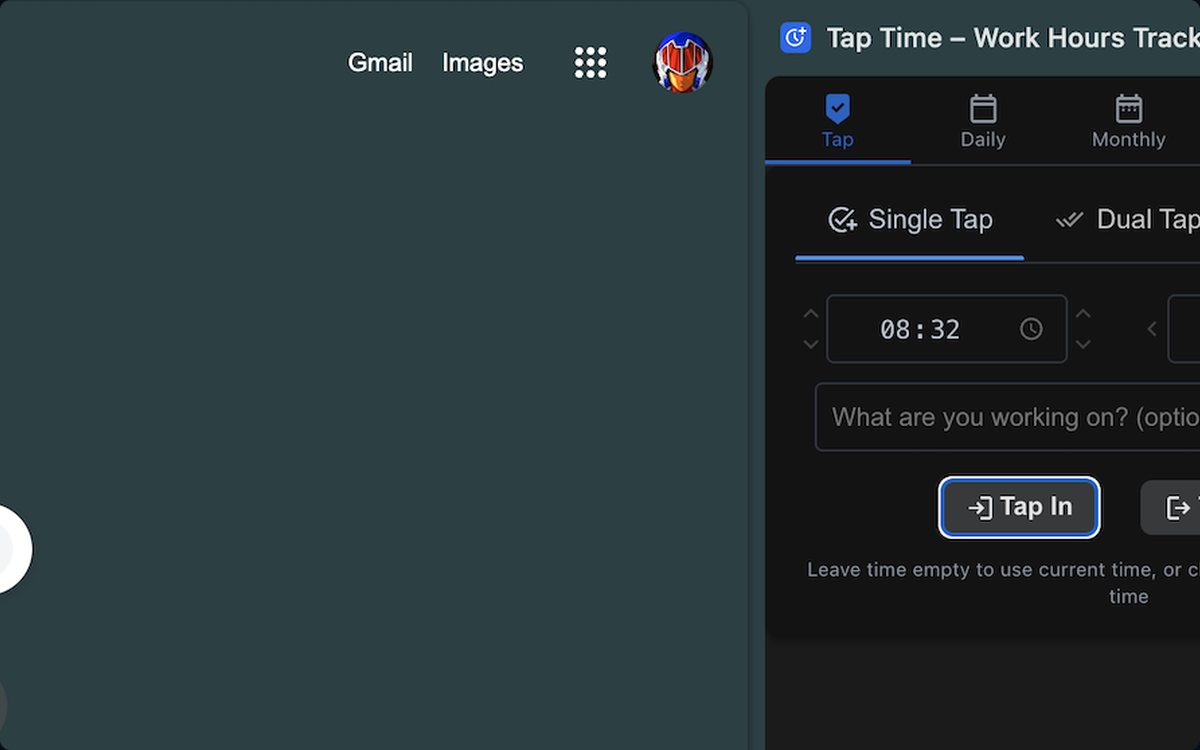The width and height of the screenshot is (1200, 750).
Task: Click the Tap Time extension logo icon
Action: [796, 38]
